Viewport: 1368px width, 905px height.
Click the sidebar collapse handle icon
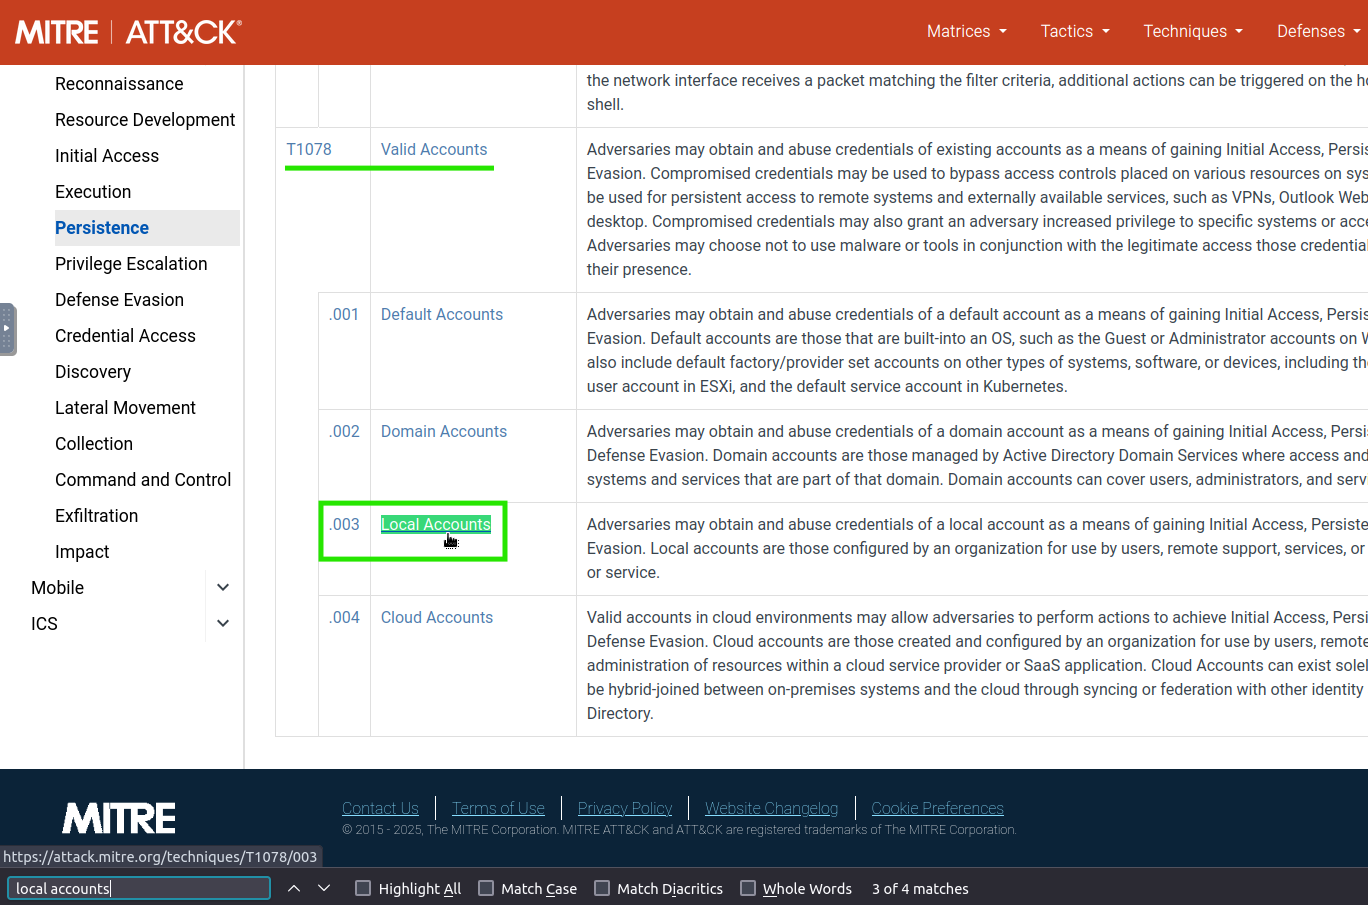(8, 329)
